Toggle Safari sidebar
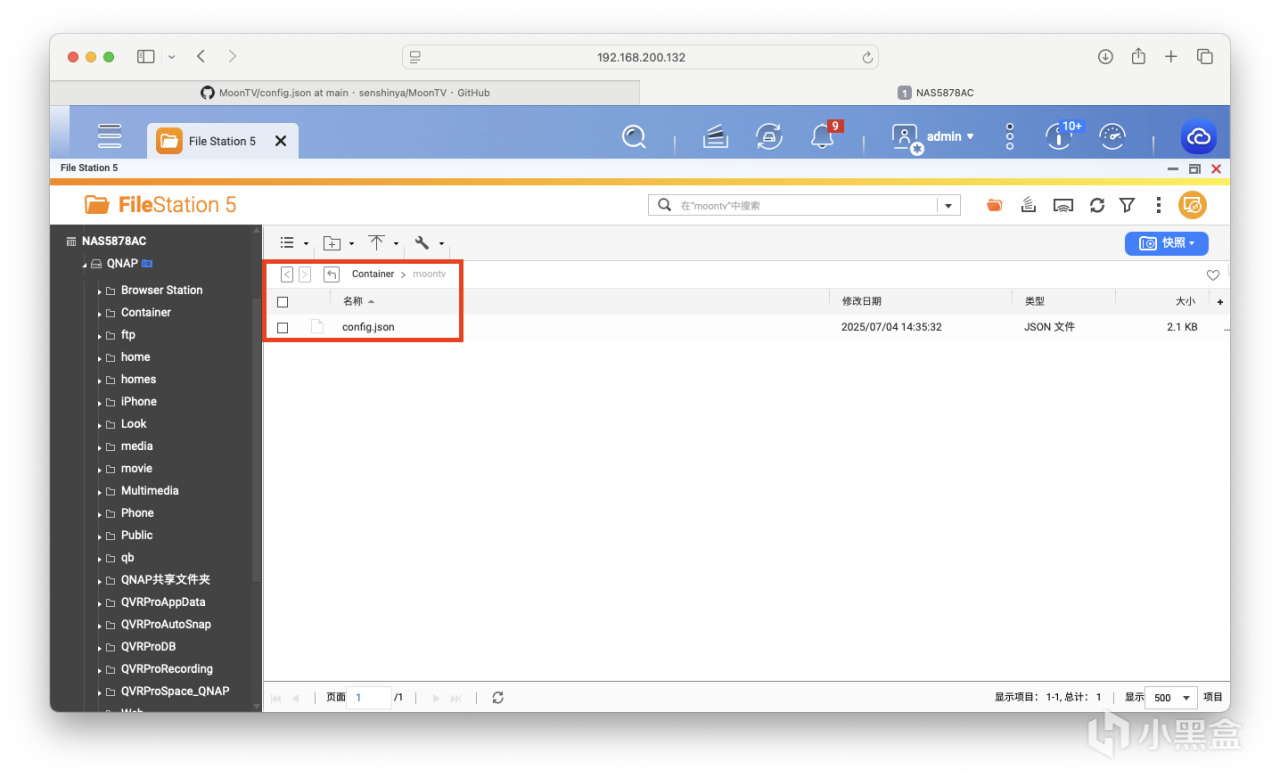 coord(146,57)
